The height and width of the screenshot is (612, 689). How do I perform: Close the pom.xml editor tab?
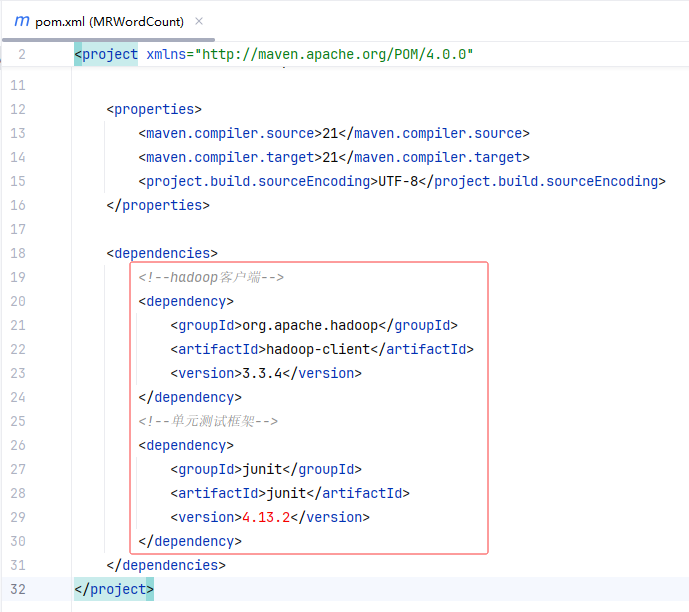click(x=199, y=21)
